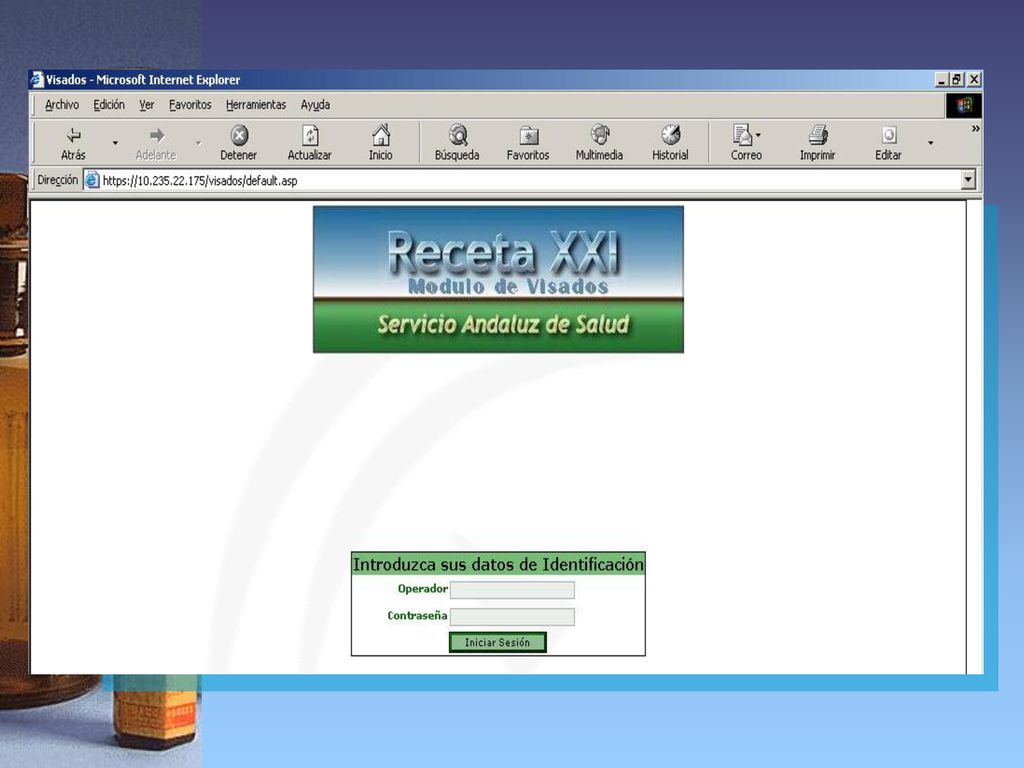Image resolution: width=1024 pixels, height=768 pixels.
Task: Open the address bar dropdown arrow
Action: tap(968, 180)
